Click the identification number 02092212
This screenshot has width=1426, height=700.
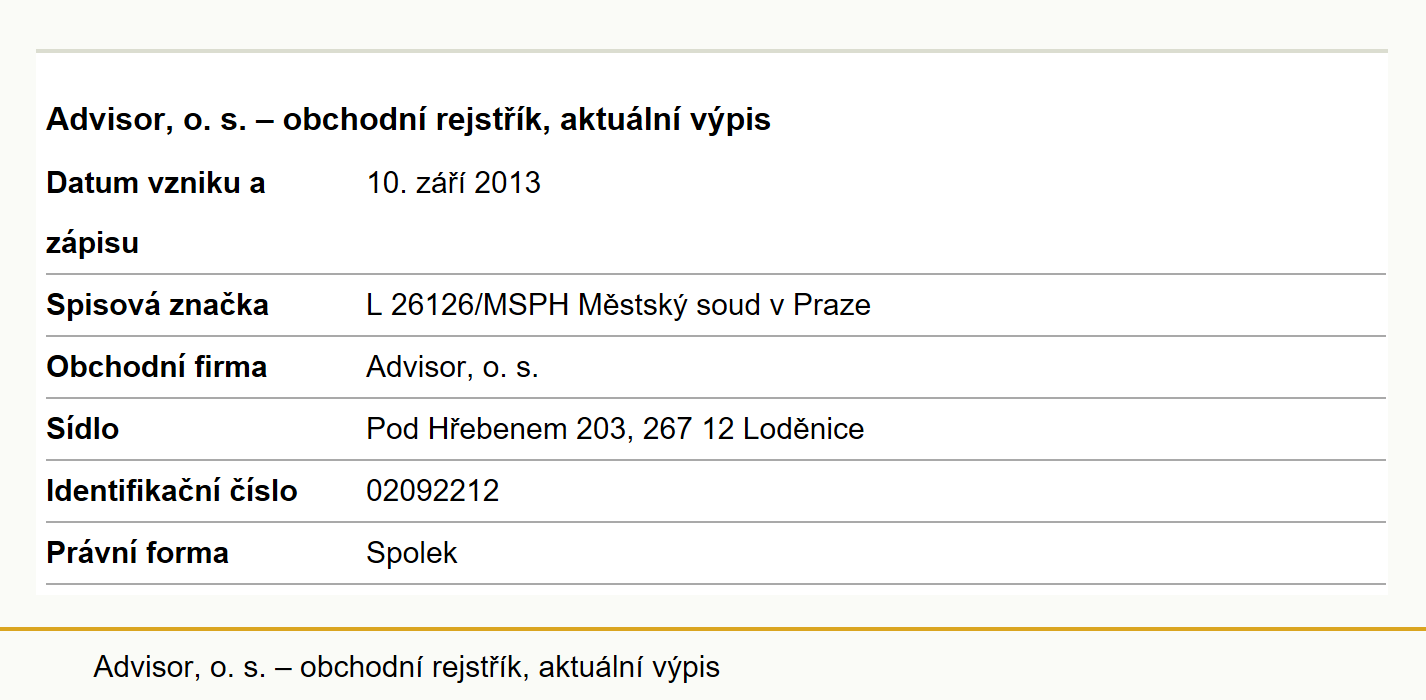pyautogui.click(x=432, y=491)
